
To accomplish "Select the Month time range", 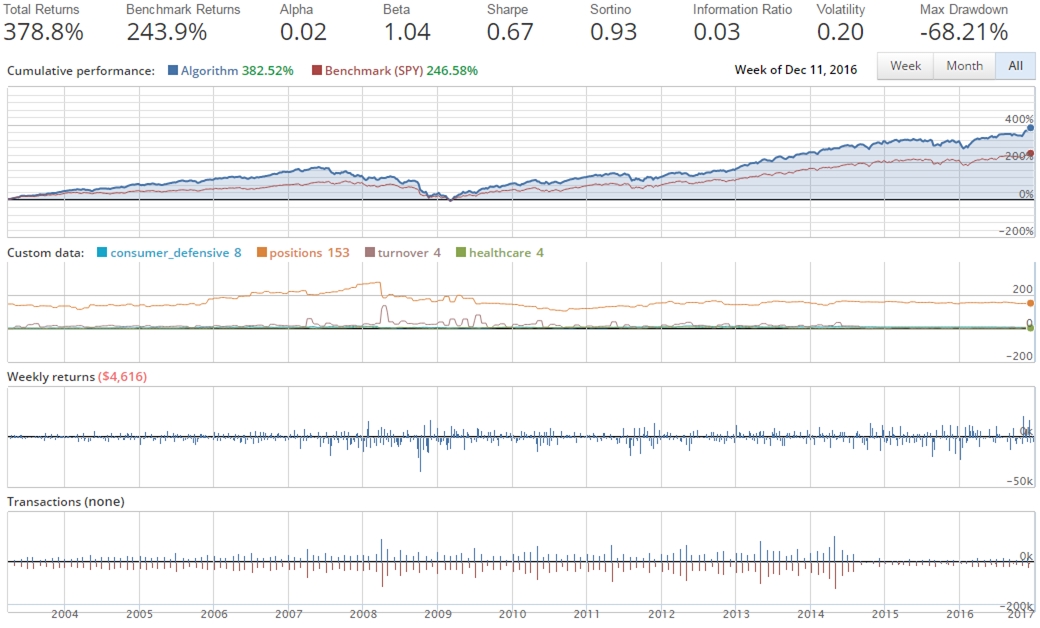I will pos(963,65).
